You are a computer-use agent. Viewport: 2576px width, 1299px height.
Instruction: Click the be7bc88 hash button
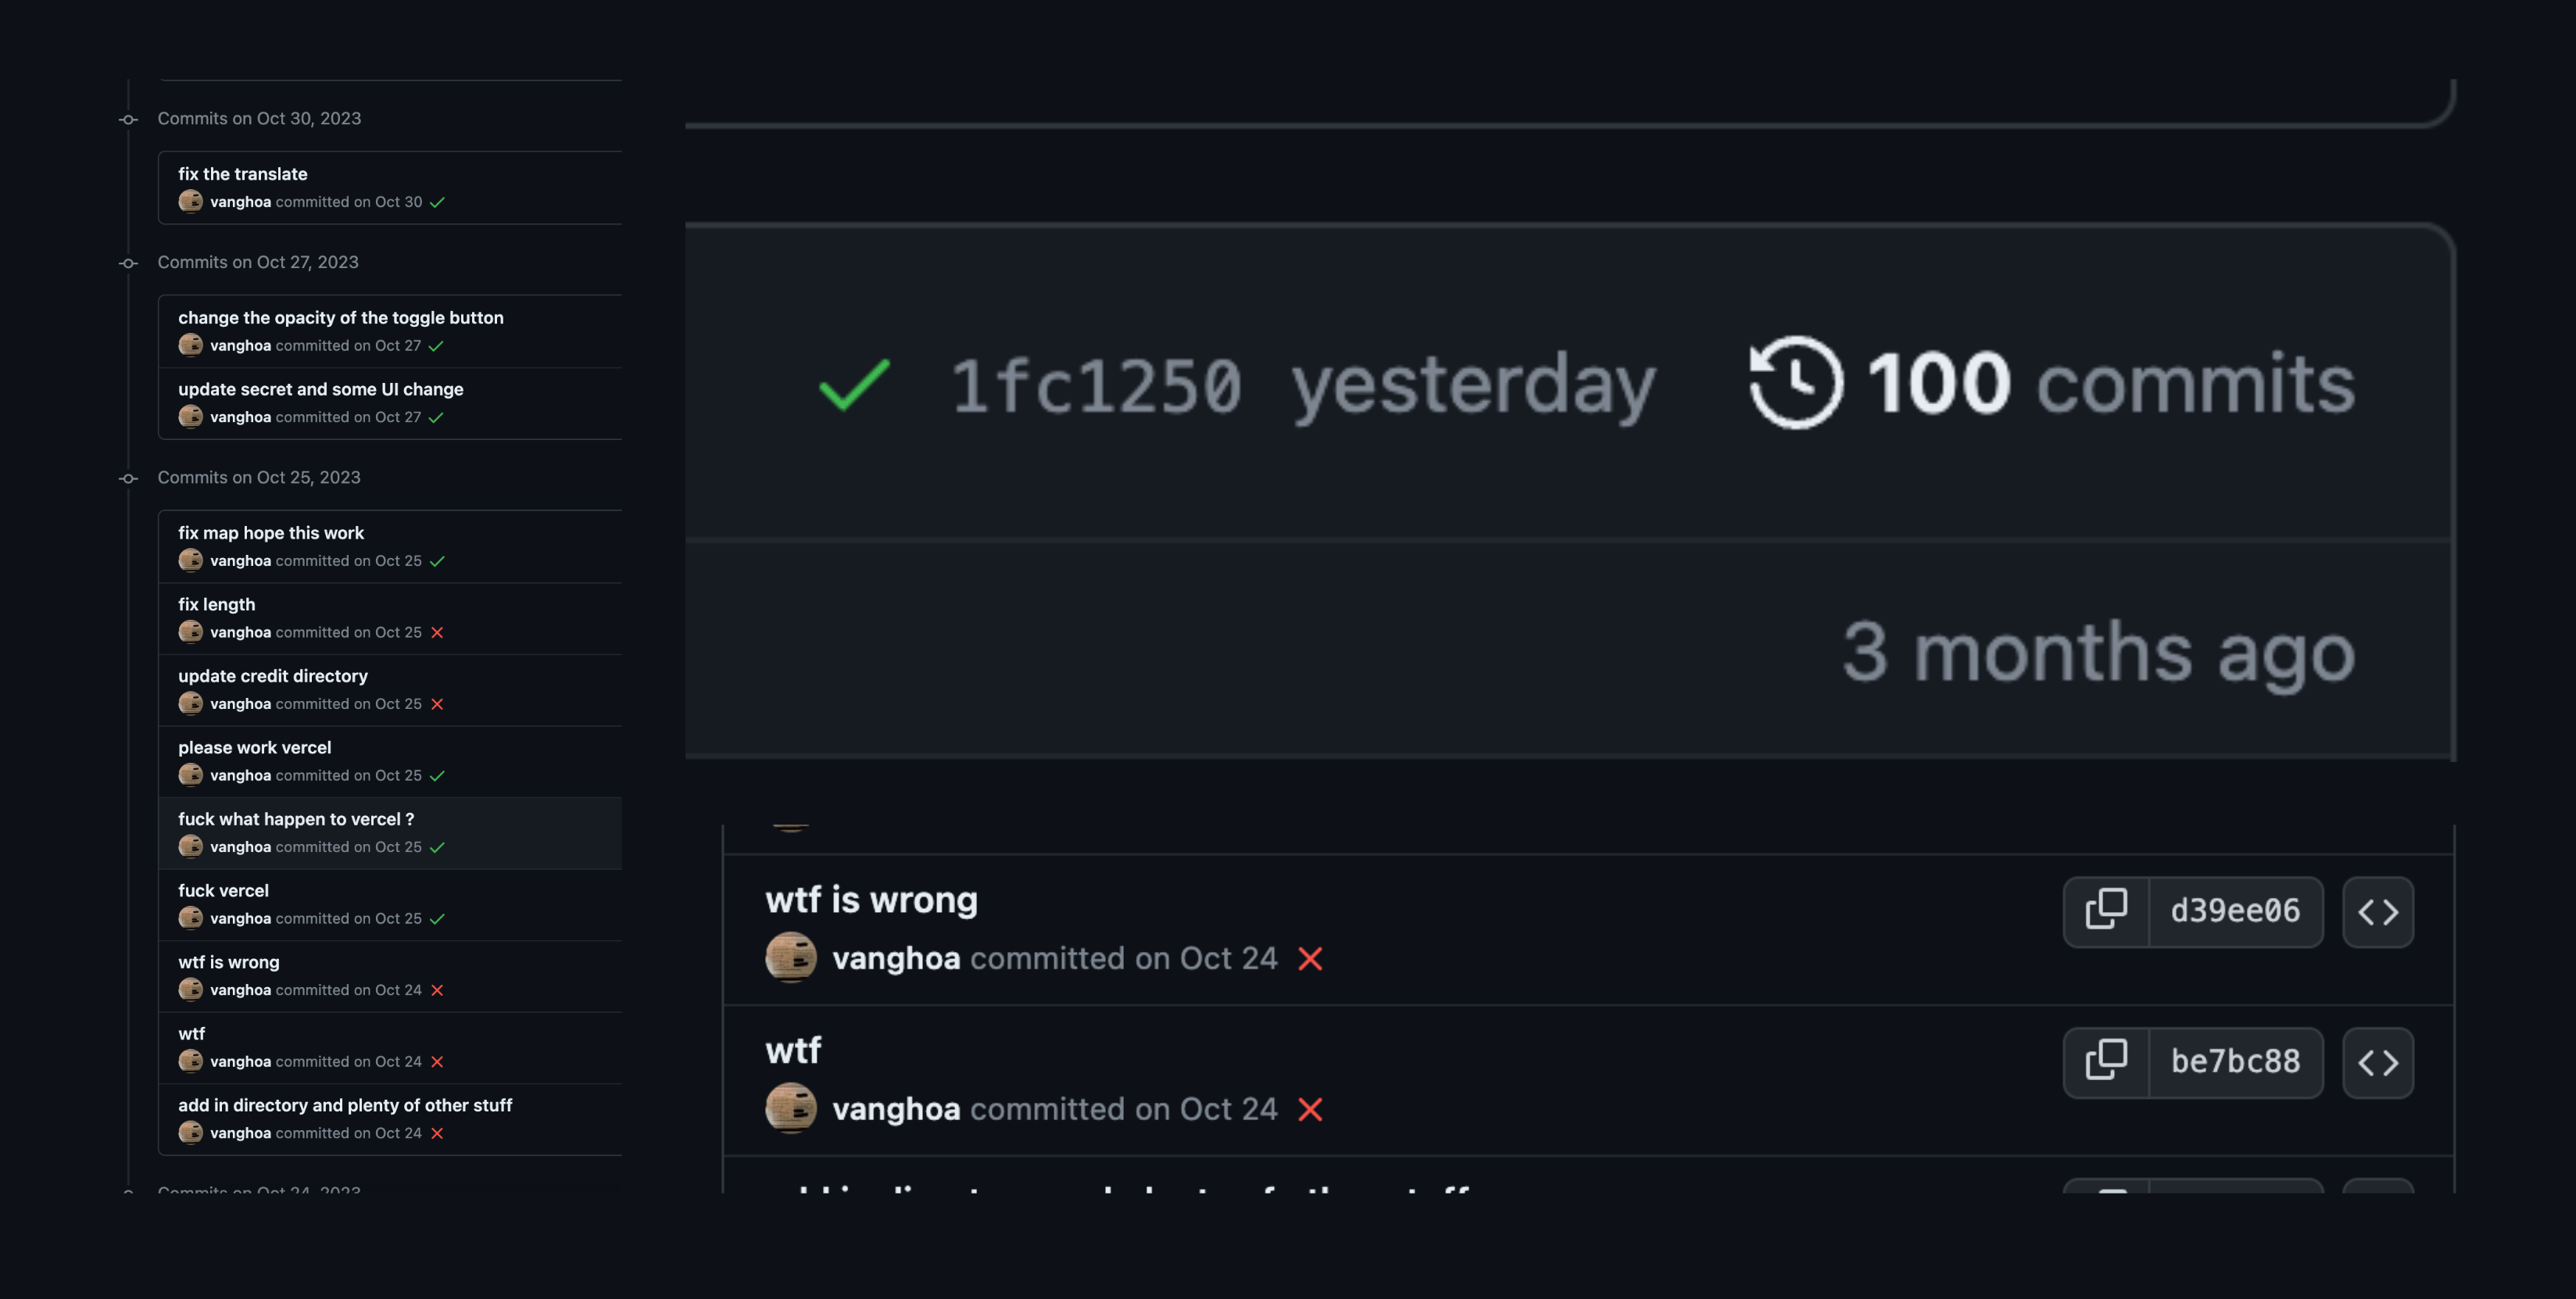[2235, 1062]
